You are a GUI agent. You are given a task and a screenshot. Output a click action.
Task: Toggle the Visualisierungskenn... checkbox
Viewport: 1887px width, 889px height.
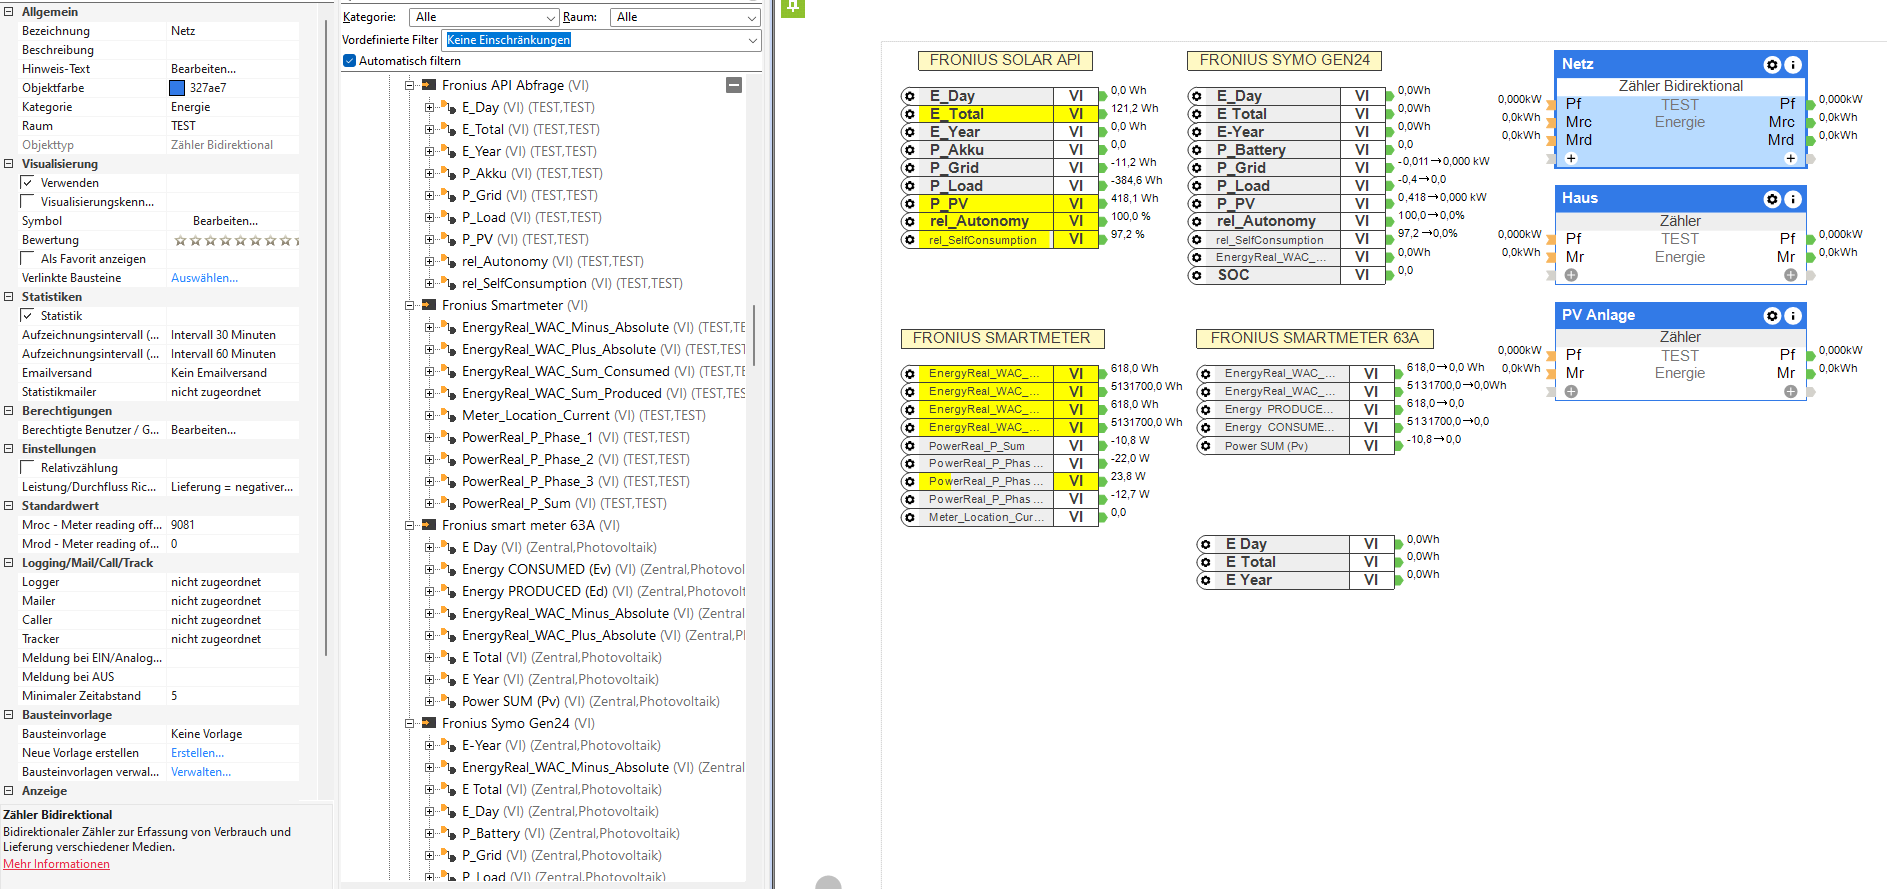(x=28, y=202)
